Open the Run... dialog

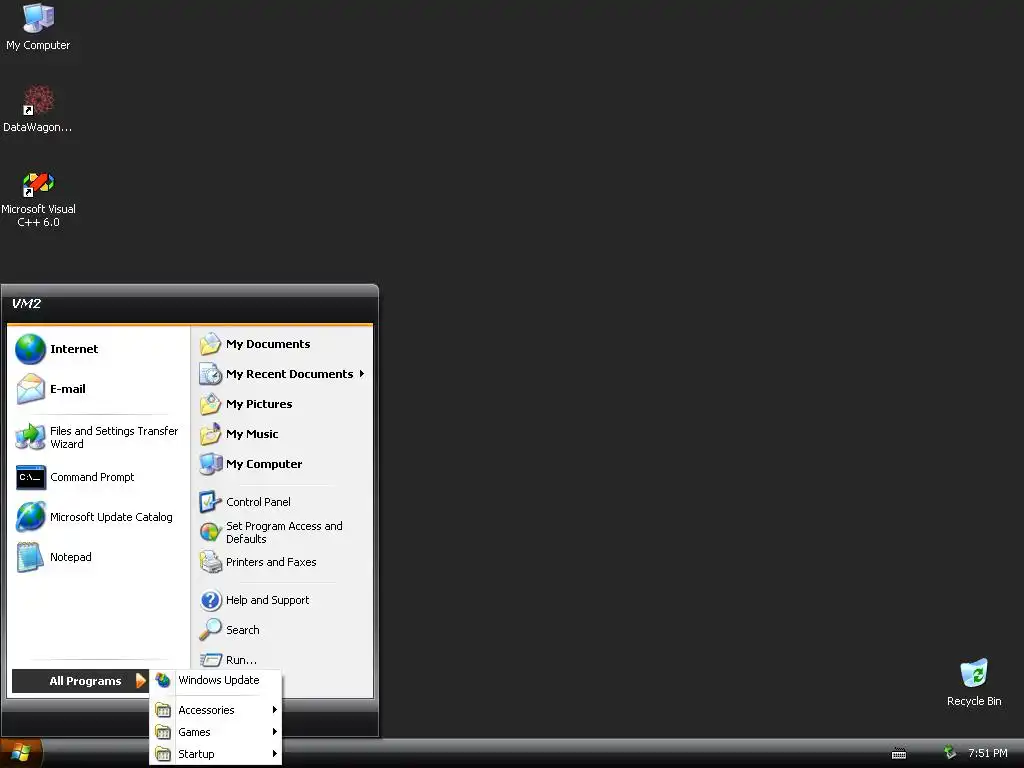click(282, 660)
